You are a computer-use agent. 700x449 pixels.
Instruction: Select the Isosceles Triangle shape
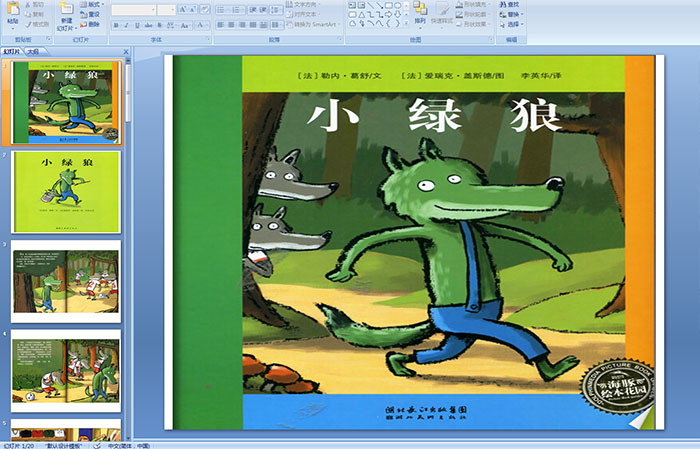(x=362, y=15)
